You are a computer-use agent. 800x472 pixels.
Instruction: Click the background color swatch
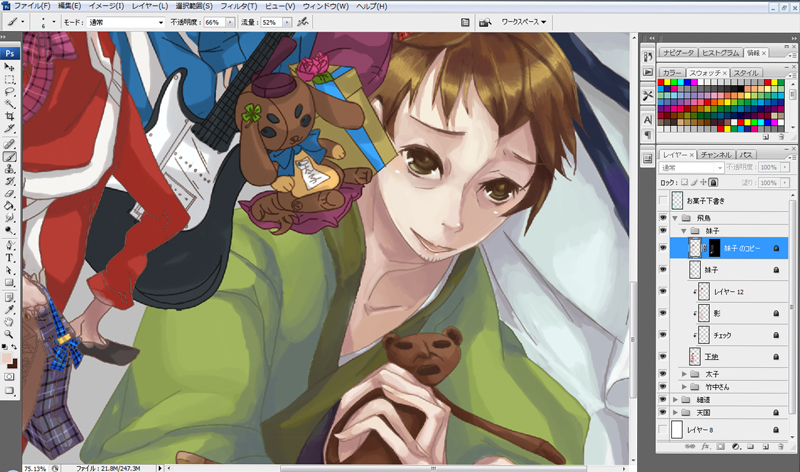[13, 364]
